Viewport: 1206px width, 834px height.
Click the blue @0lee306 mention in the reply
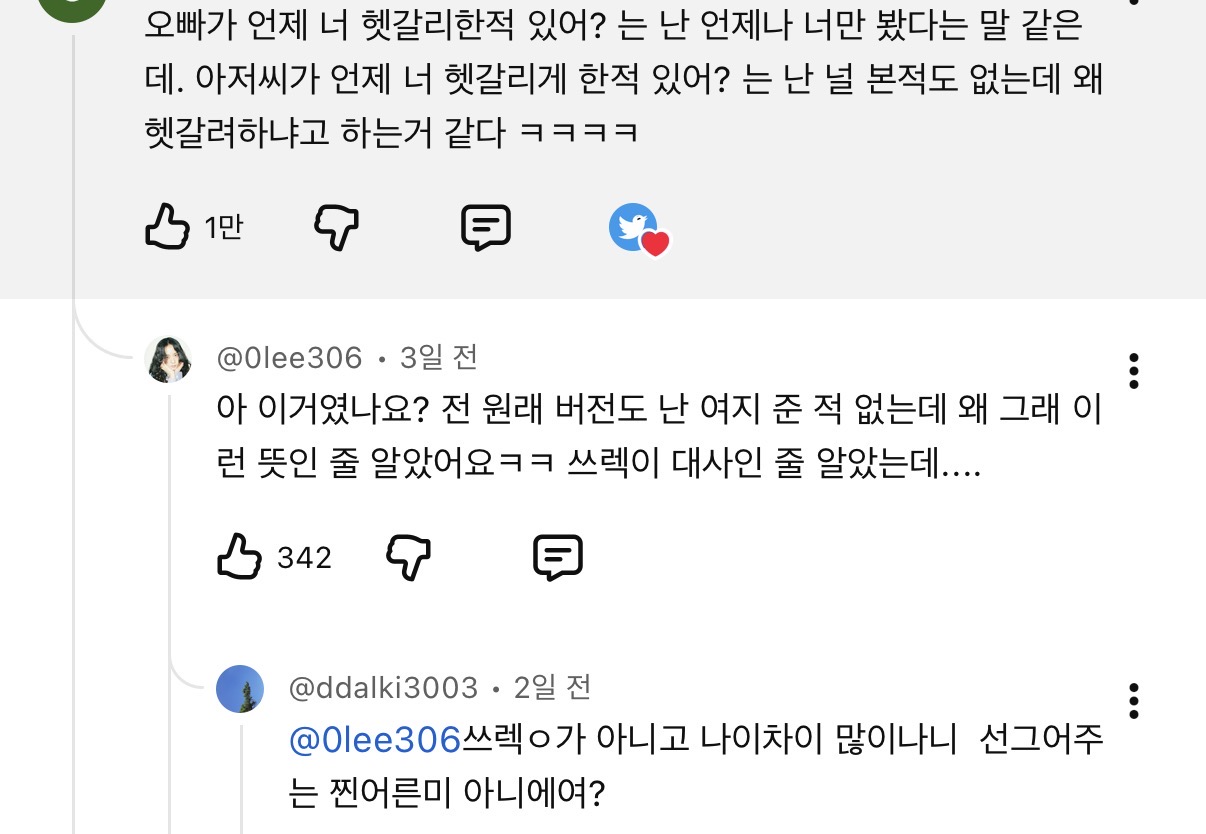374,741
